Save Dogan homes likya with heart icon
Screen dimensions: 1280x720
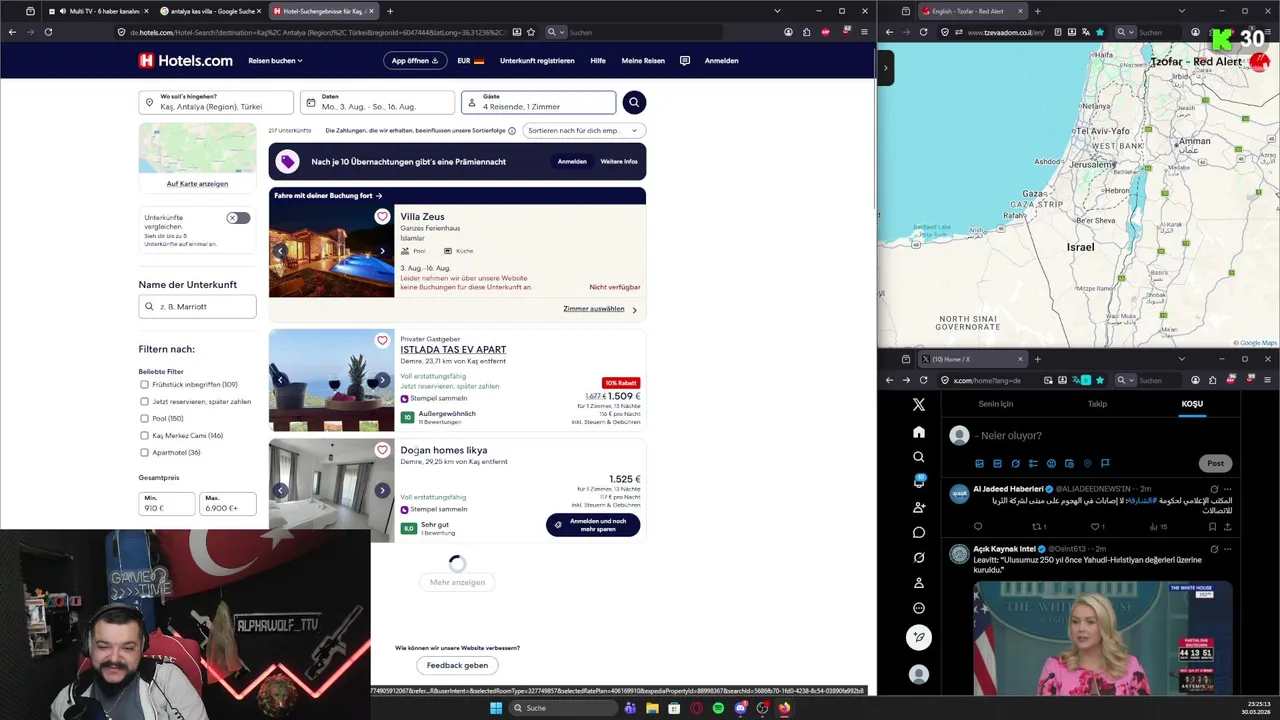click(x=382, y=450)
